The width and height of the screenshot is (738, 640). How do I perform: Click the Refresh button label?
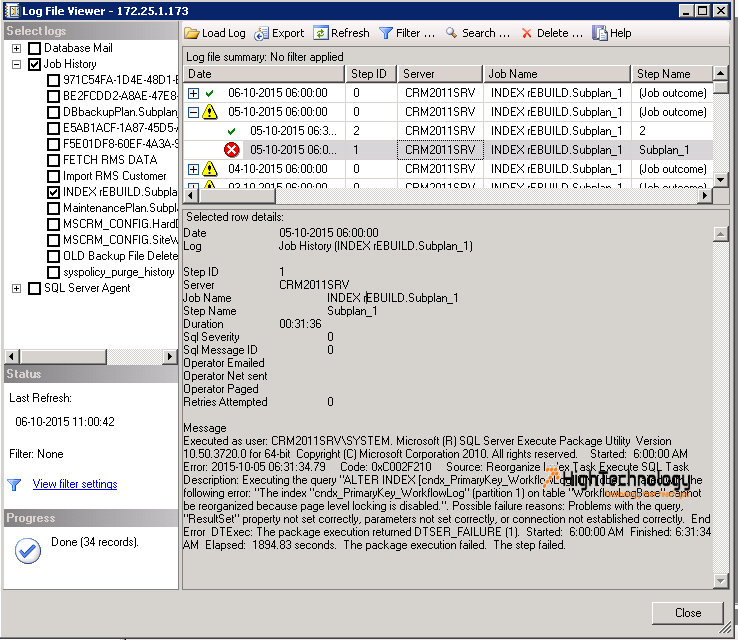pyautogui.click(x=350, y=33)
